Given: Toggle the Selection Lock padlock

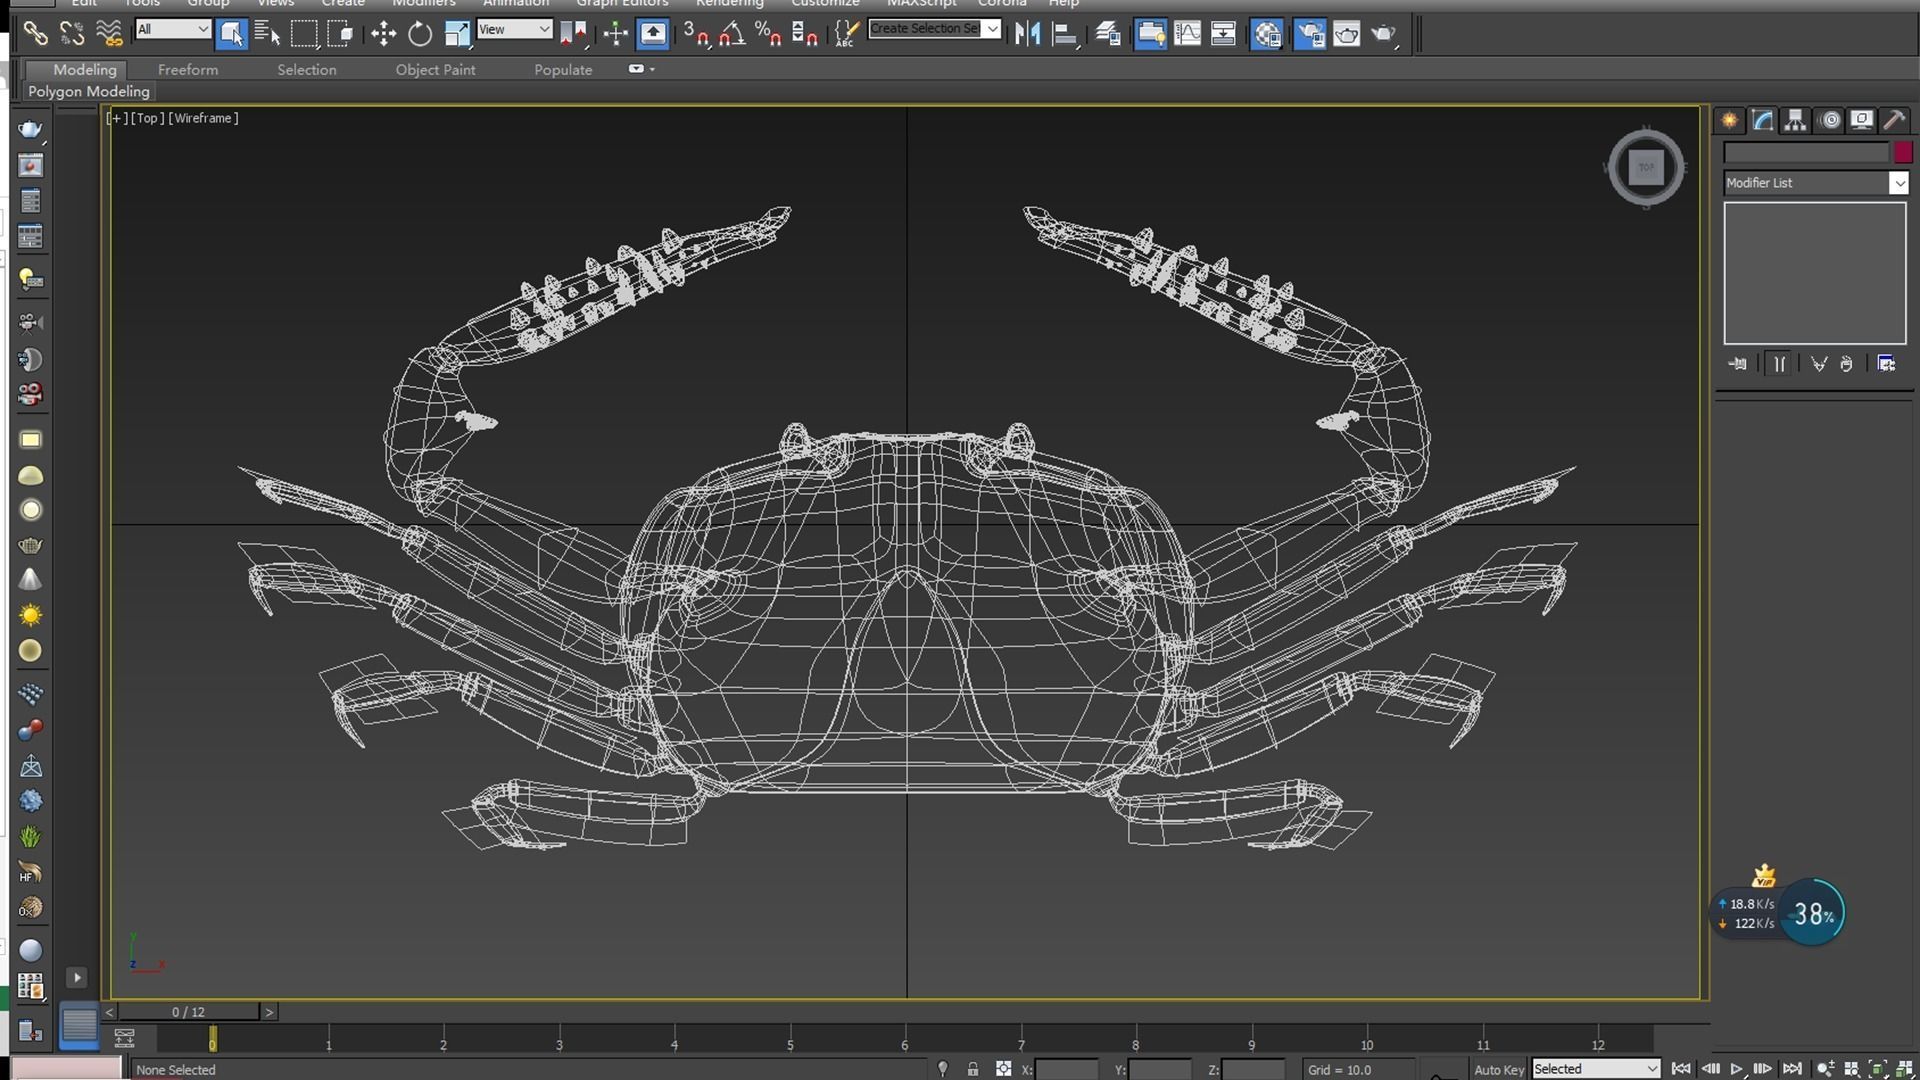Looking at the screenshot, I should coord(973,1069).
